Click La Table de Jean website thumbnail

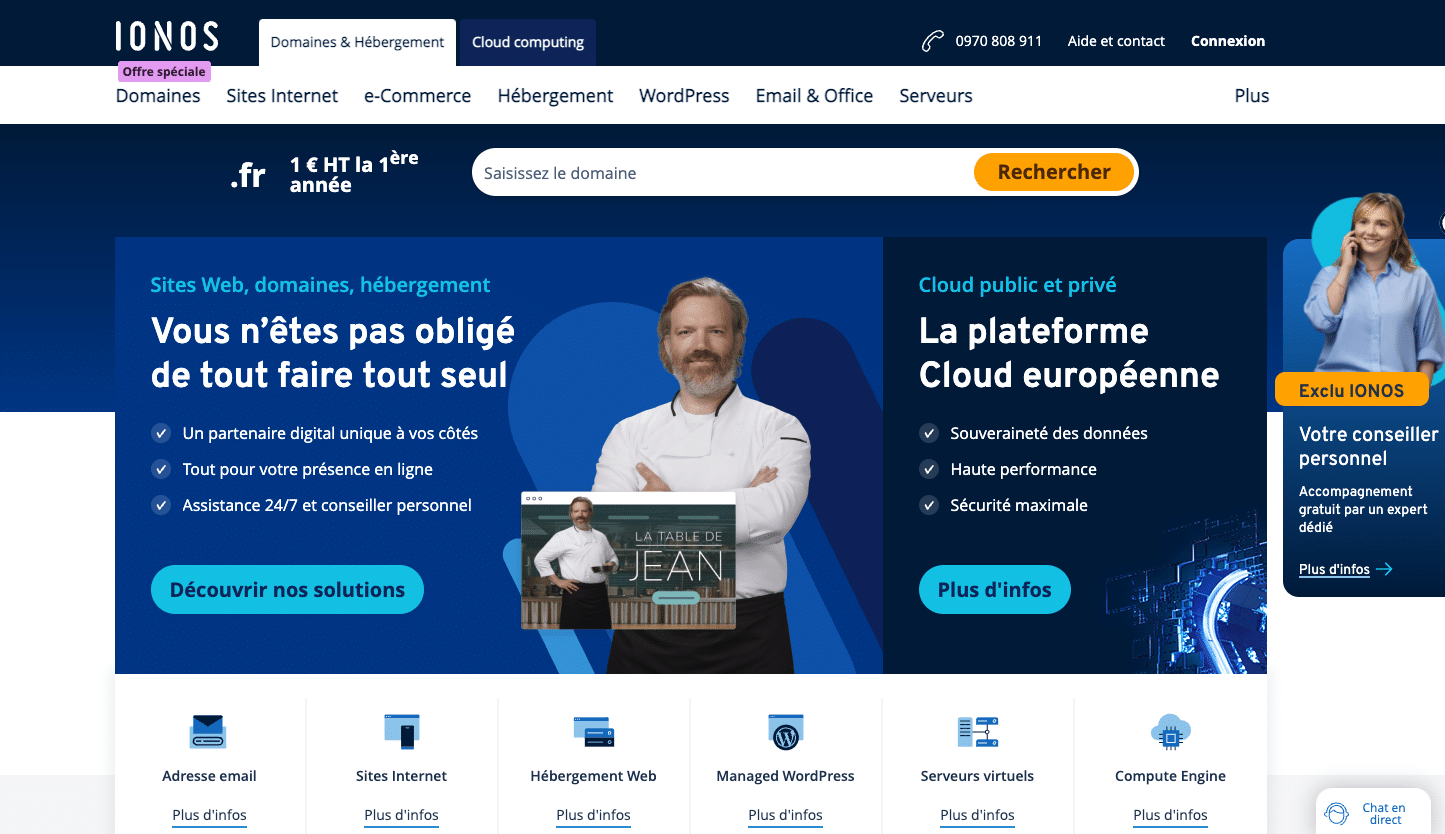(x=628, y=560)
